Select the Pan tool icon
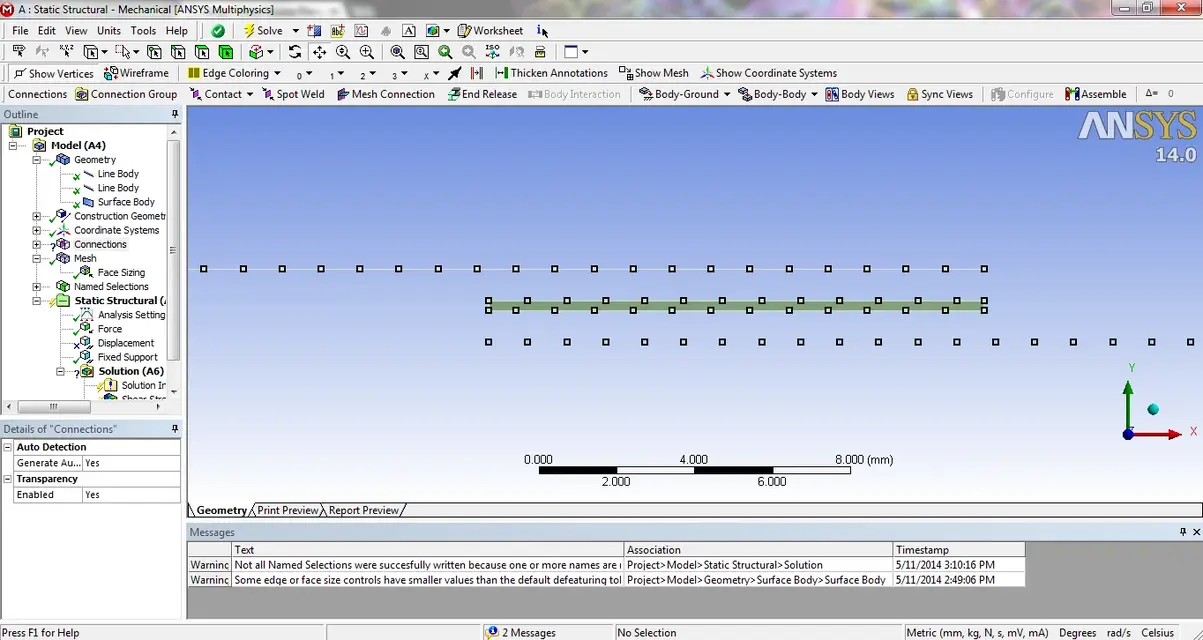Image resolution: width=1203 pixels, height=640 pixels. coord(319,52)
